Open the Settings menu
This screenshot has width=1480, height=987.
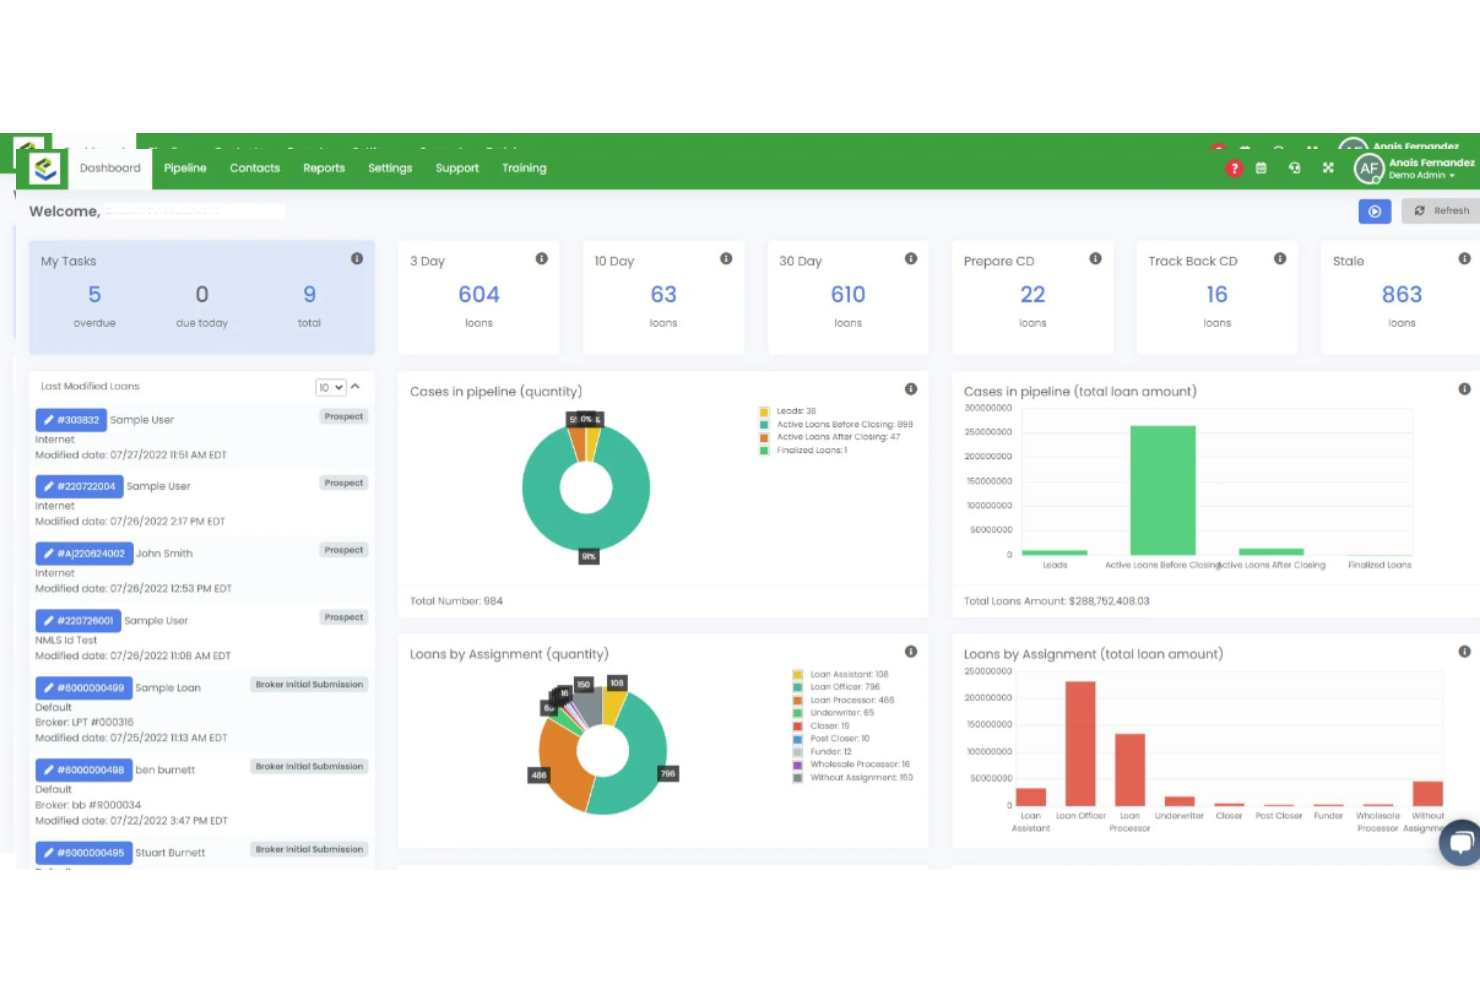coord(390,168)
